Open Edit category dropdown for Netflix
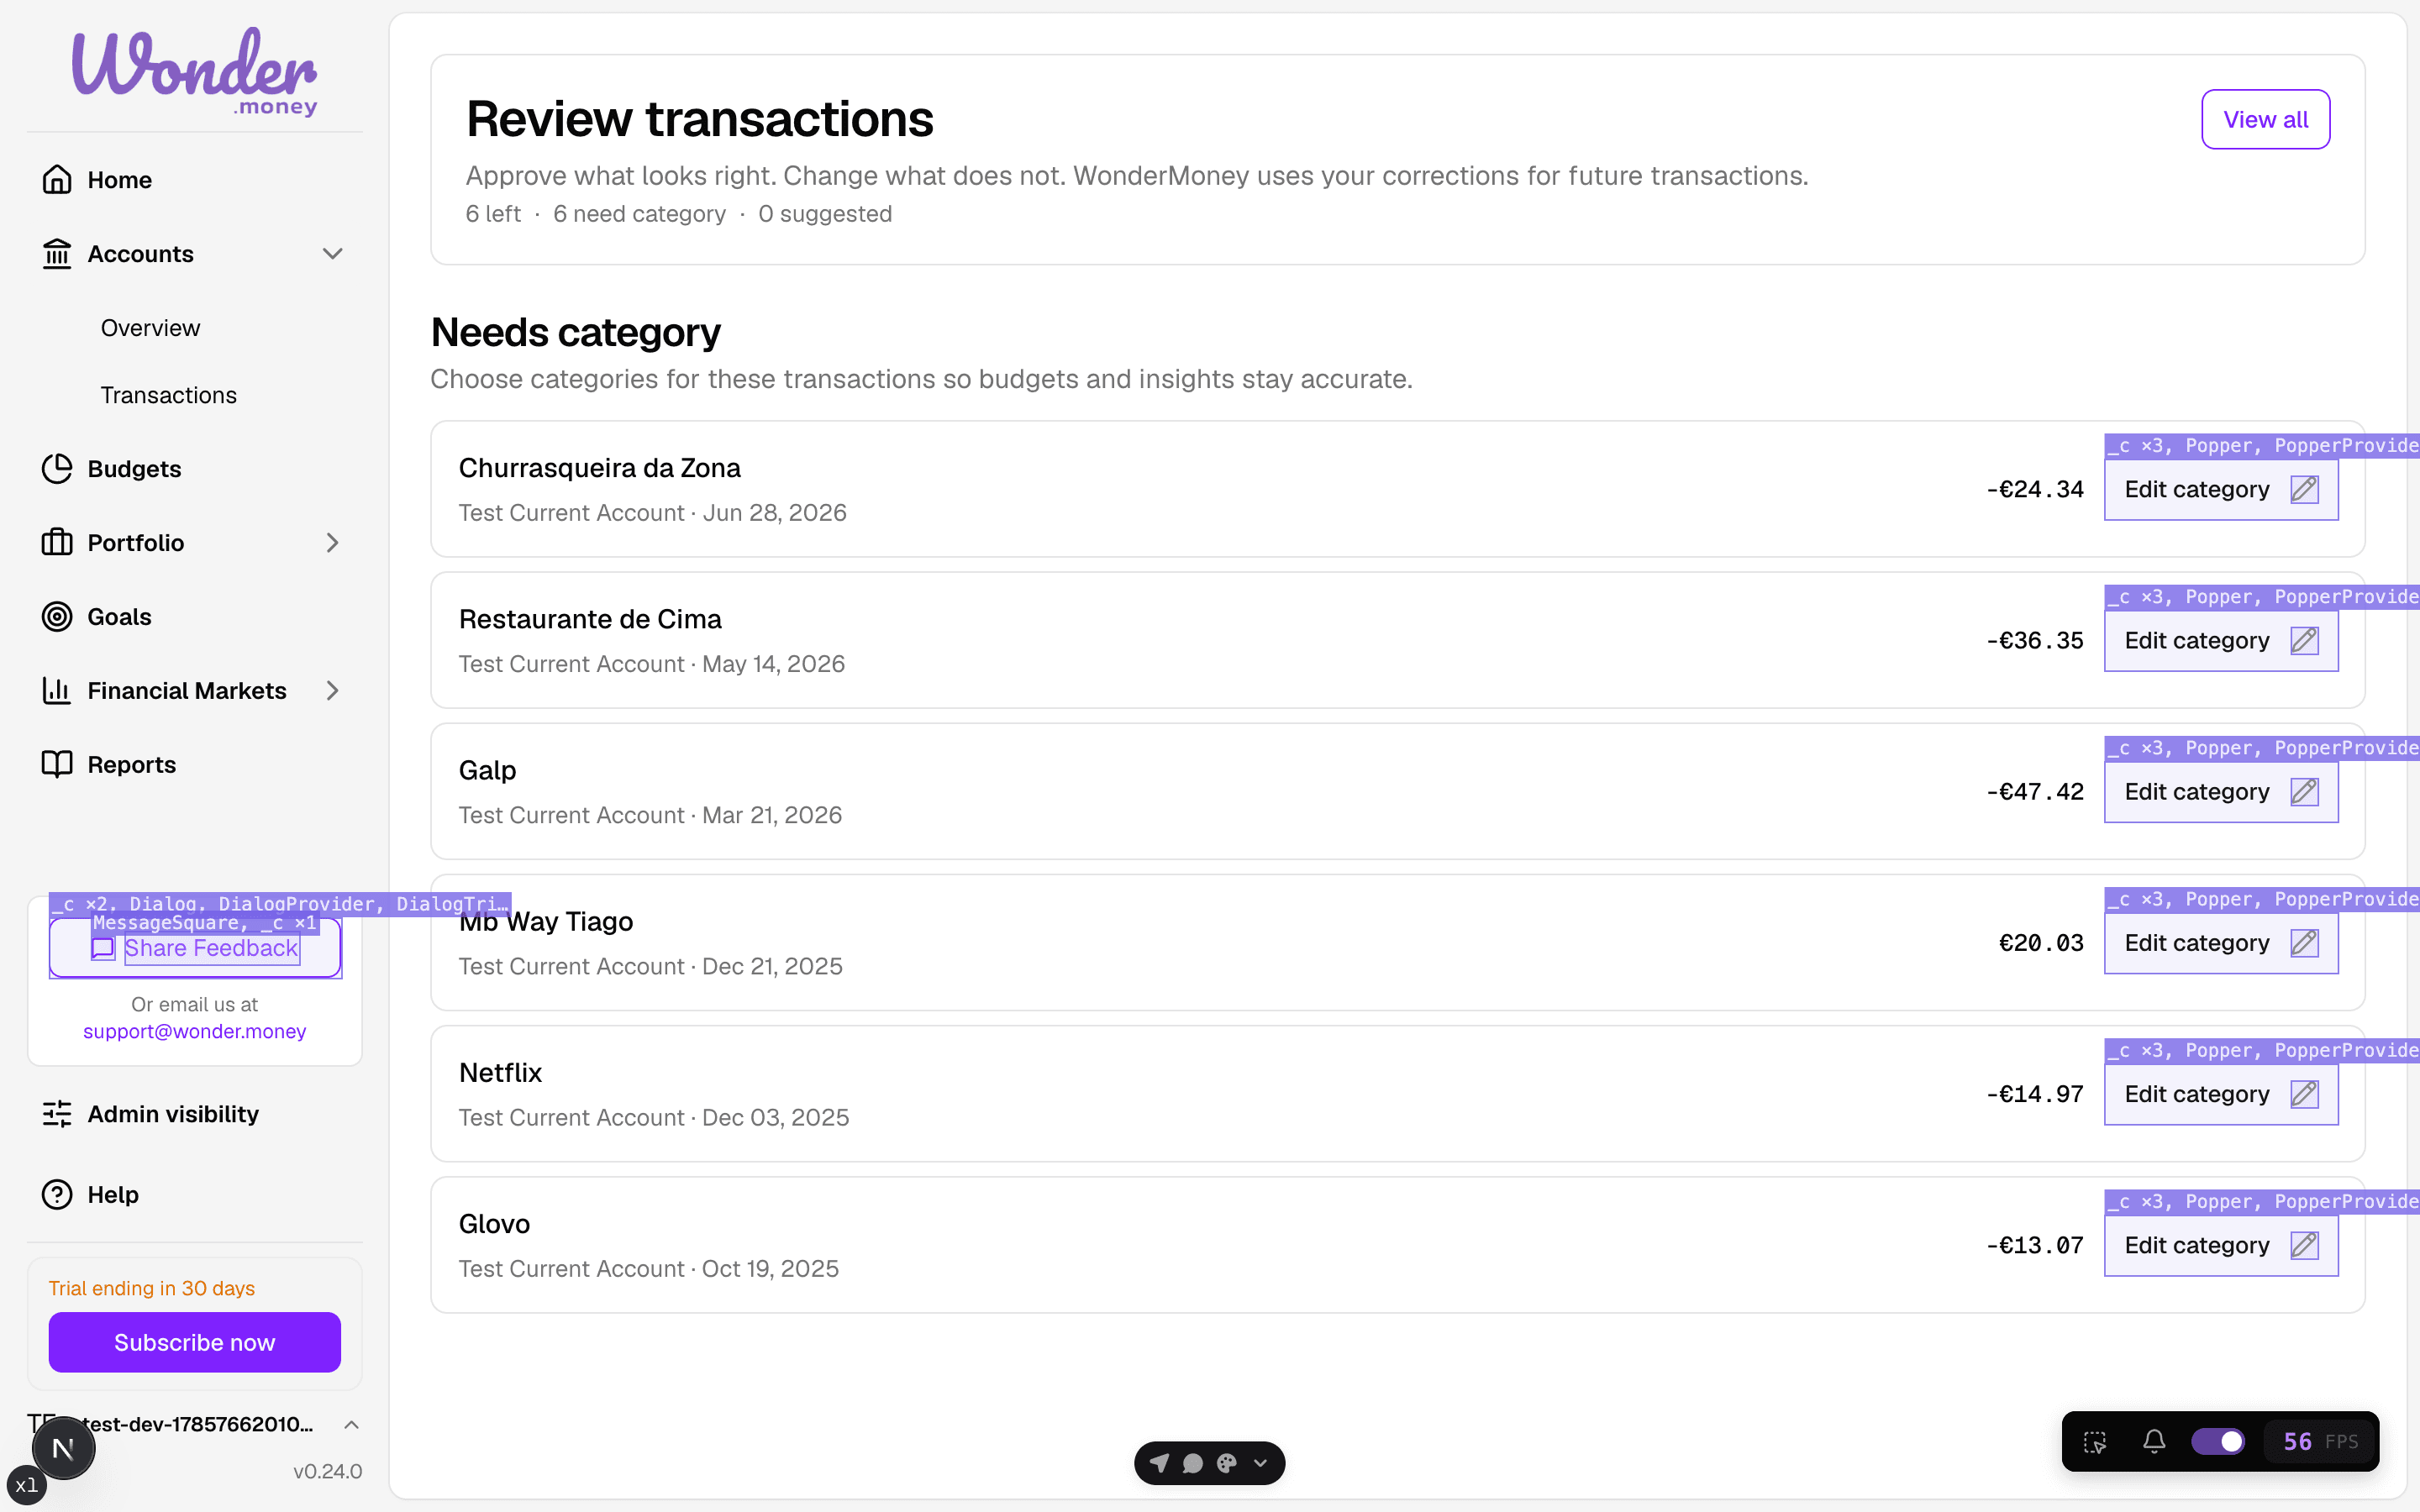 pos(2221,1094)
